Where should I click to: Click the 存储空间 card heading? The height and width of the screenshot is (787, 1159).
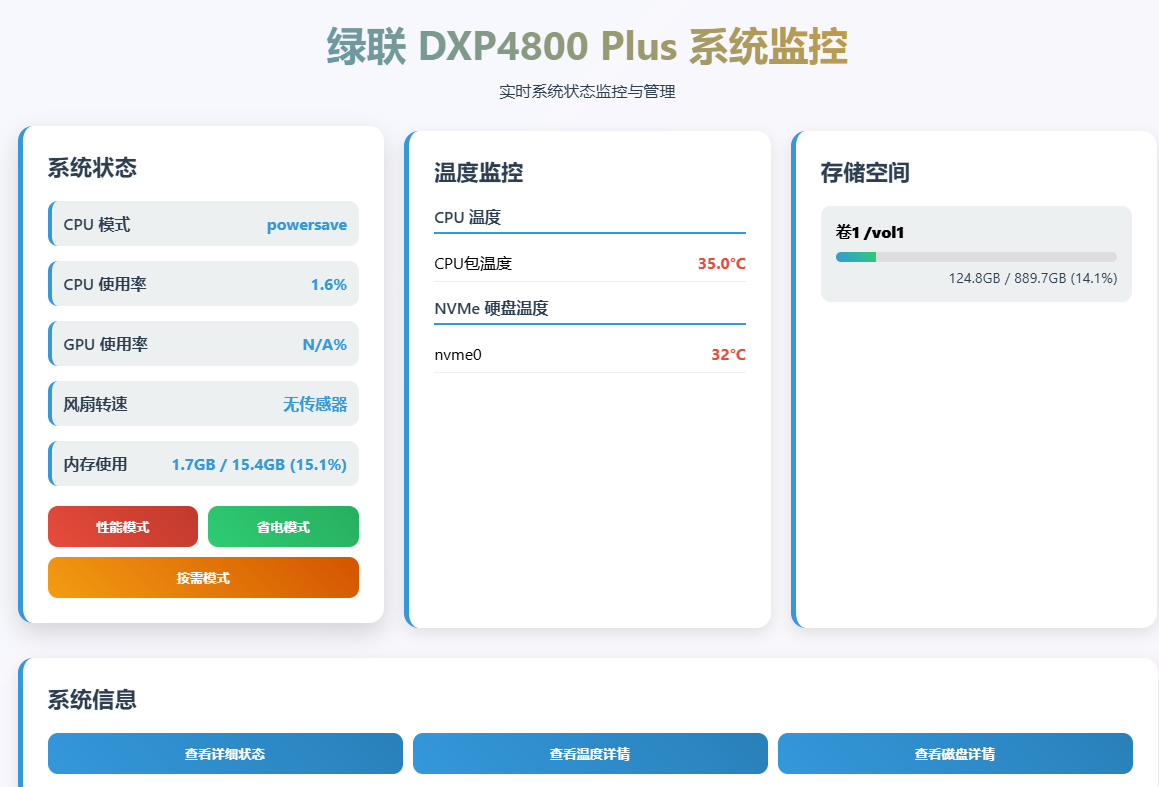(x=865, y=173)
